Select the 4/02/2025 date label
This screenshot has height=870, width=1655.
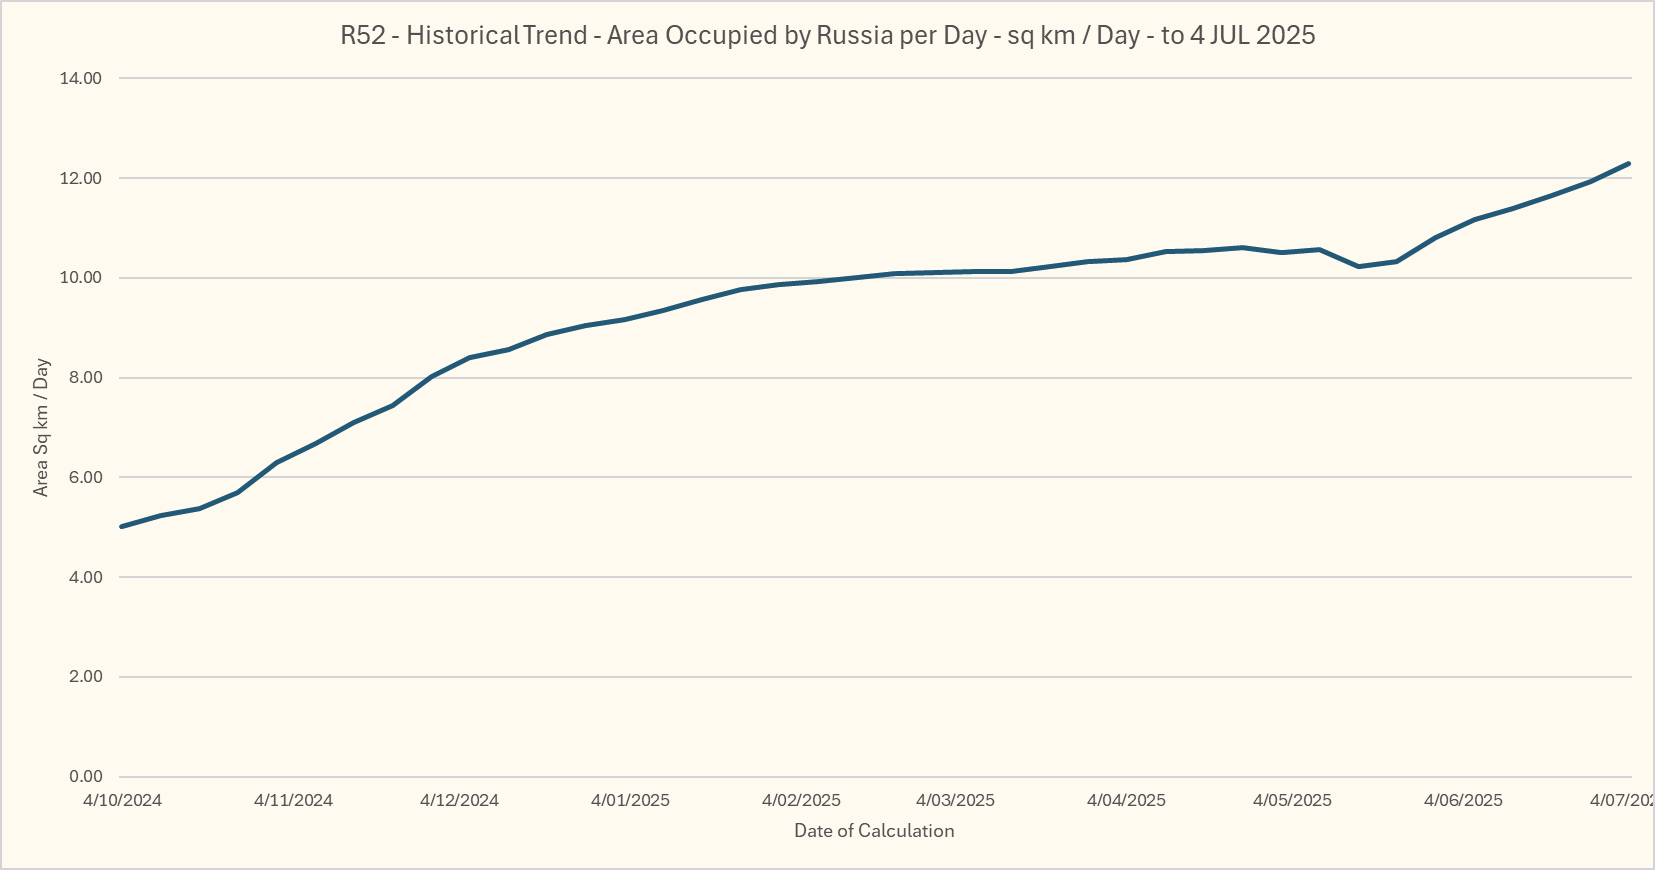[801, 801]
